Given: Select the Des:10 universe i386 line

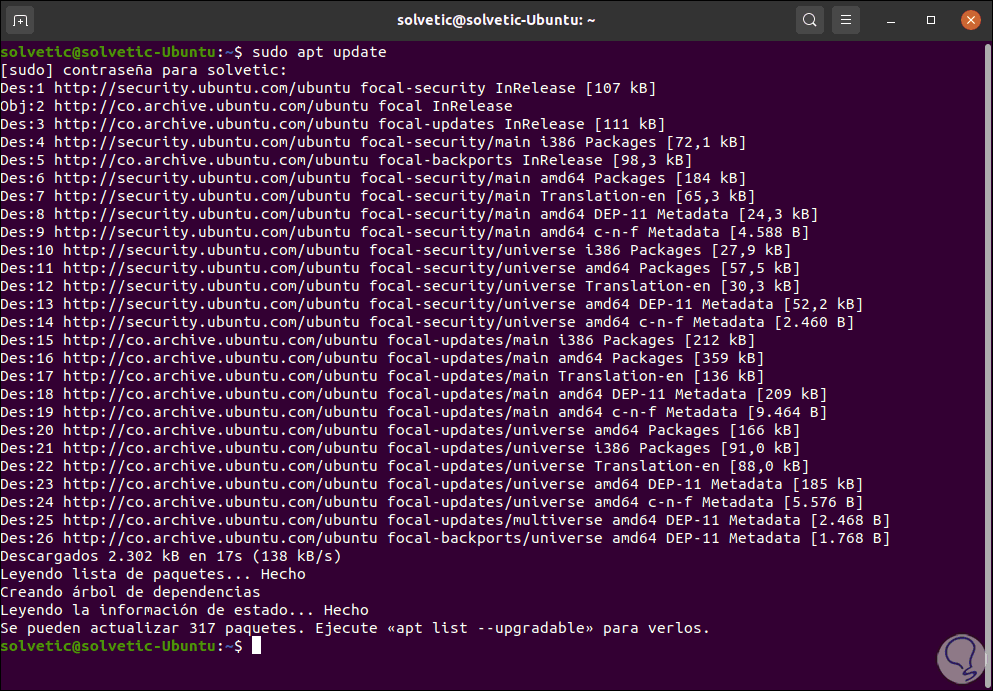Looking at the screenshot, I should 396,250.
